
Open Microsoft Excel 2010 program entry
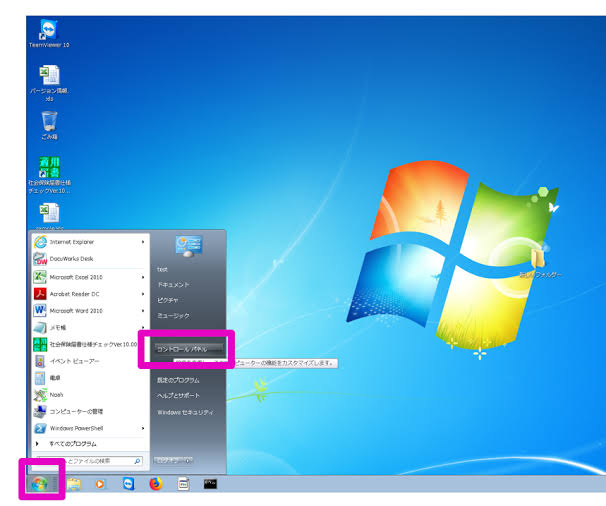click(x=90, y=277)
